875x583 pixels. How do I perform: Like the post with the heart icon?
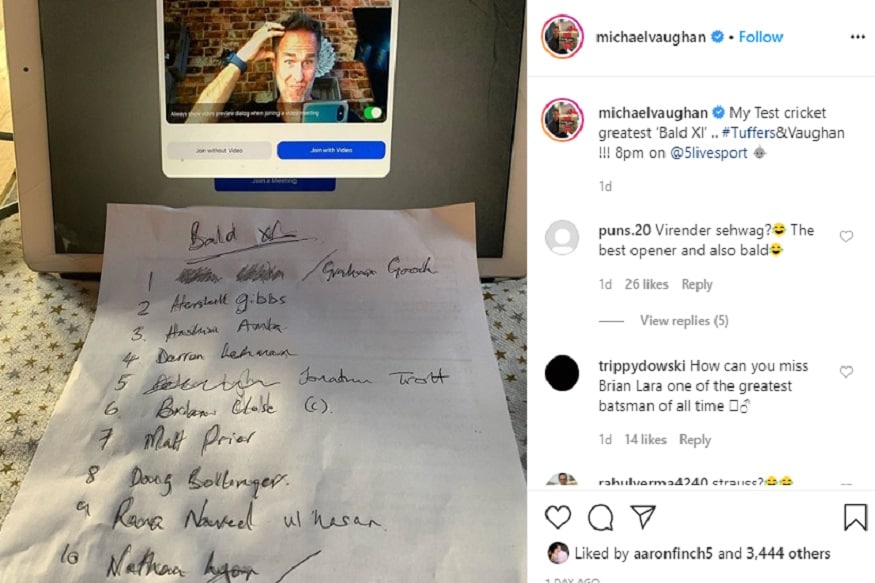(557, 517)
